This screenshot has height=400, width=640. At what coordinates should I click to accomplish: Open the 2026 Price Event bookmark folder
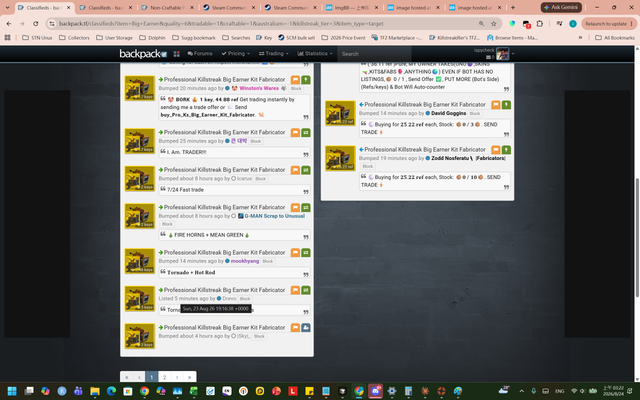point(343,38)
